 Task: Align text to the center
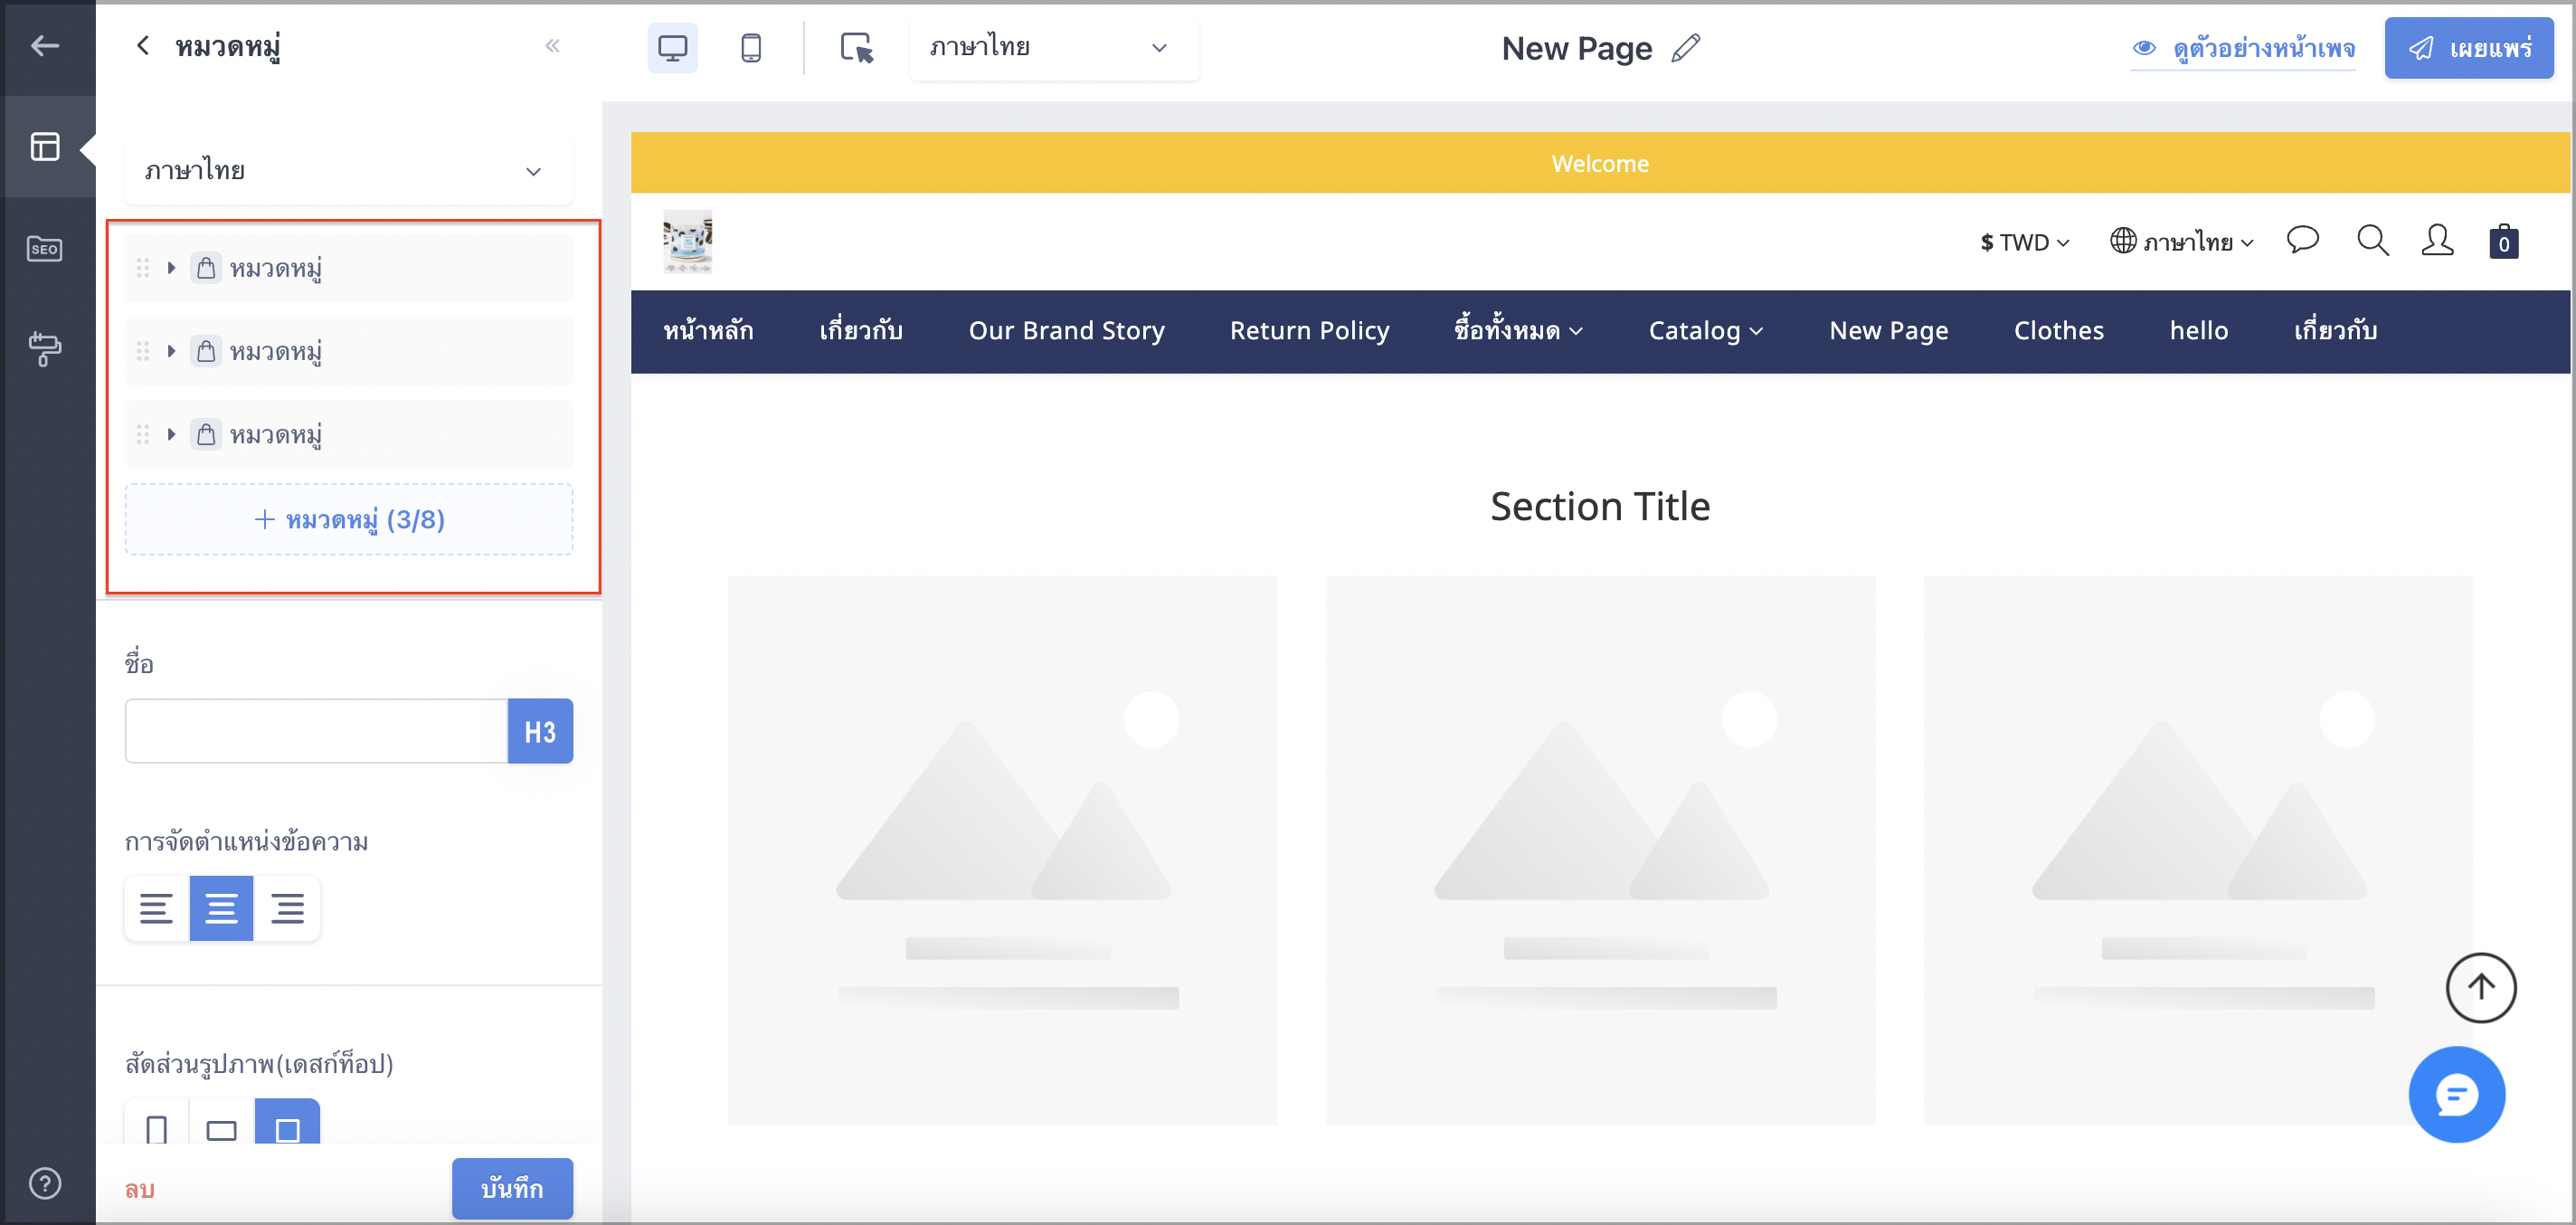point(221,908)
